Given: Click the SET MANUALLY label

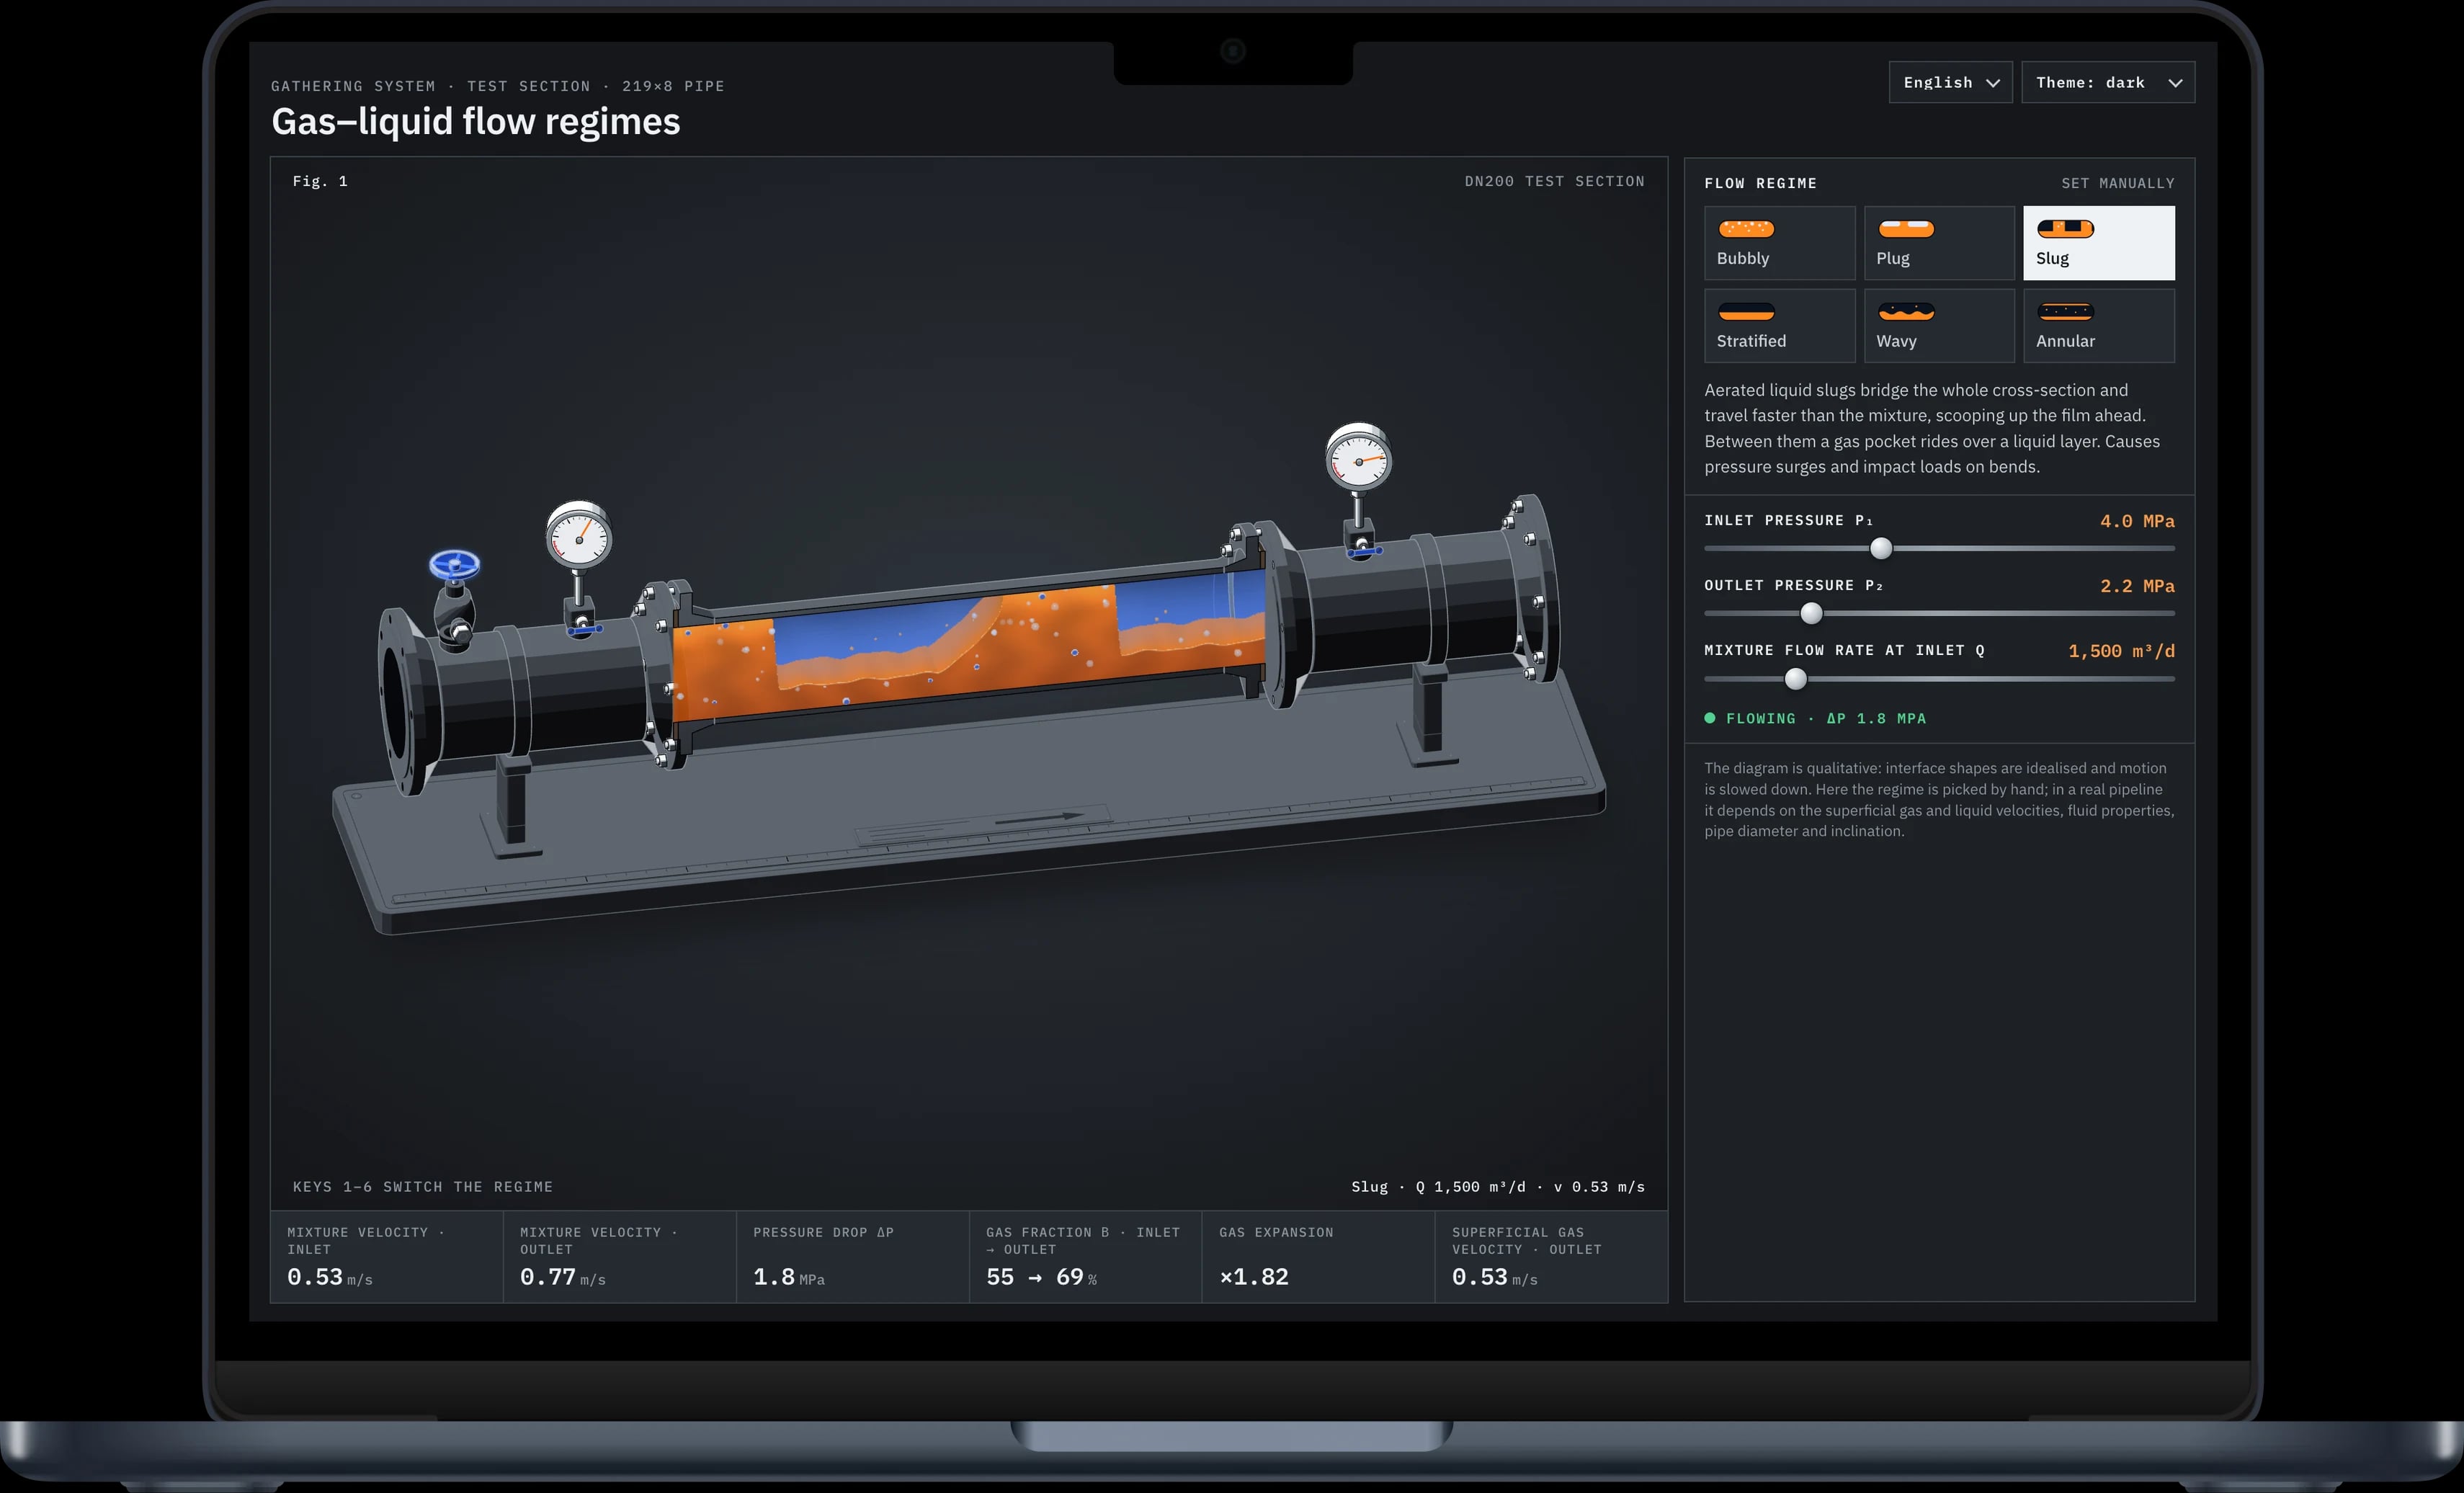Looking at the screenshot, I should pyautogui.click(x=2118, y=183).
